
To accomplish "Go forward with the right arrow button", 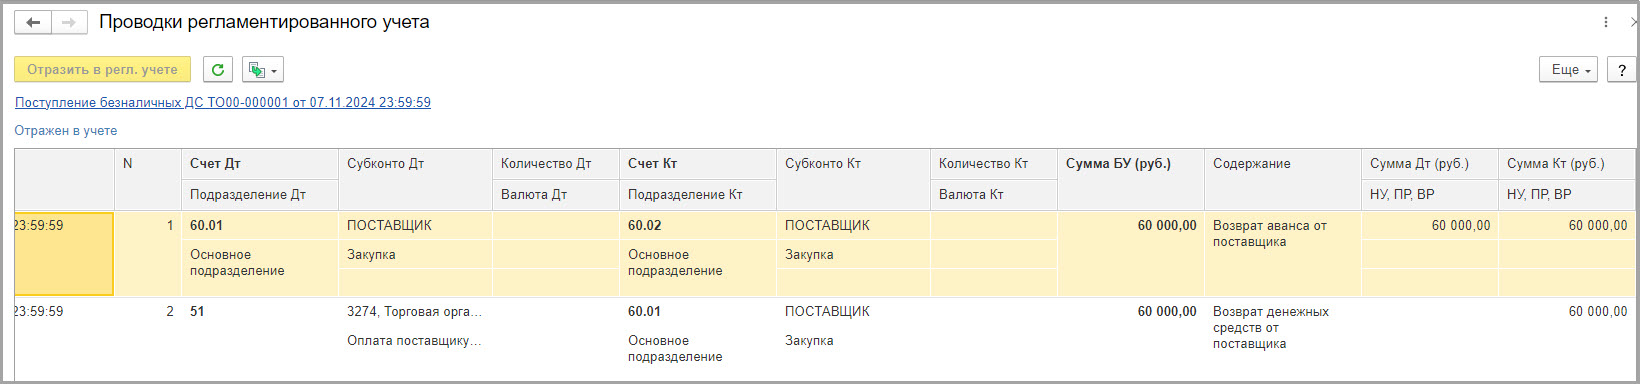I will [x=69, y=22].
